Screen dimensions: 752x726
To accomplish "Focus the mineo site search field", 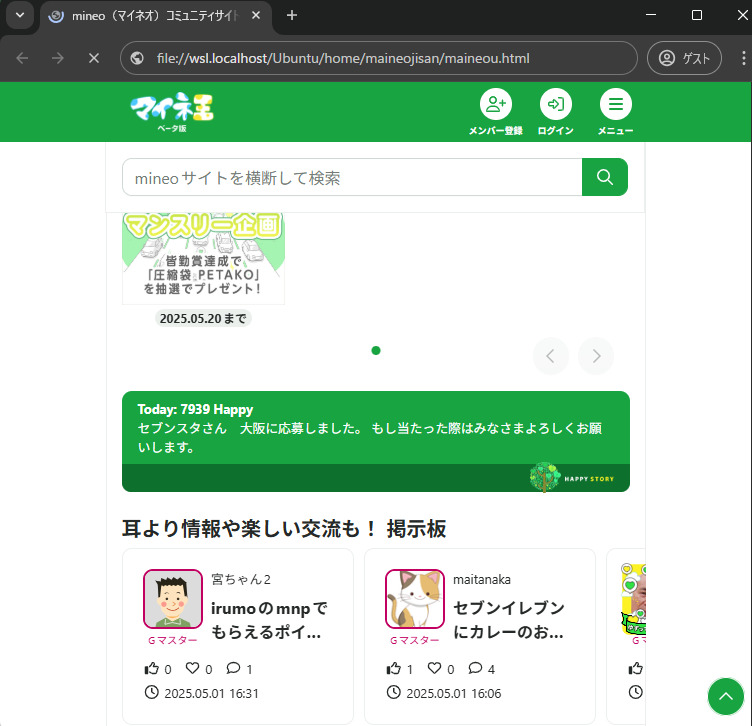I will coord(352,177).
